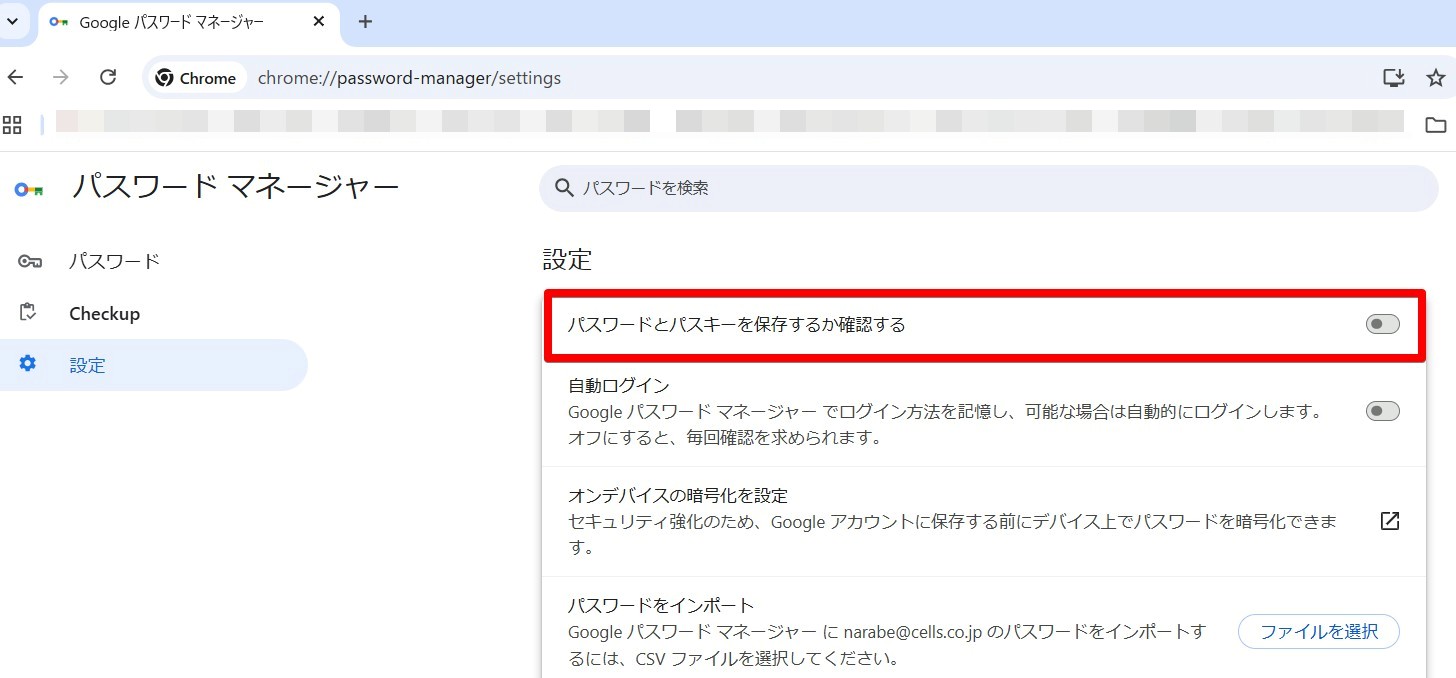
Task: Reload the page with the refresh icon
Action: tap(108, 78)
